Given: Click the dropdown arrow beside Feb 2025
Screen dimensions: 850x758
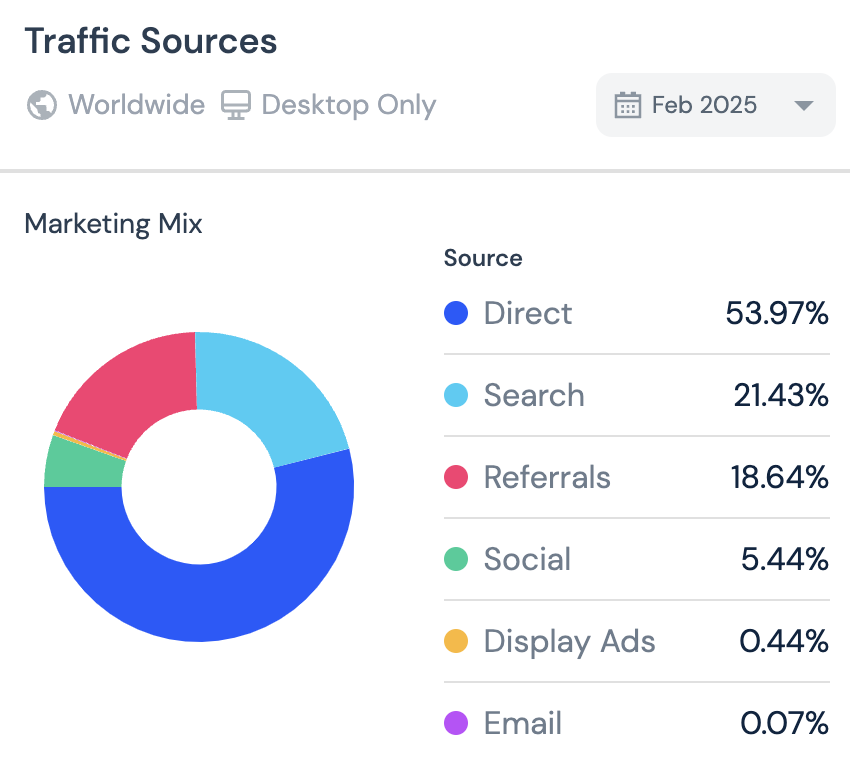Looking at the screenshot, I should click(x=803, y=105).
